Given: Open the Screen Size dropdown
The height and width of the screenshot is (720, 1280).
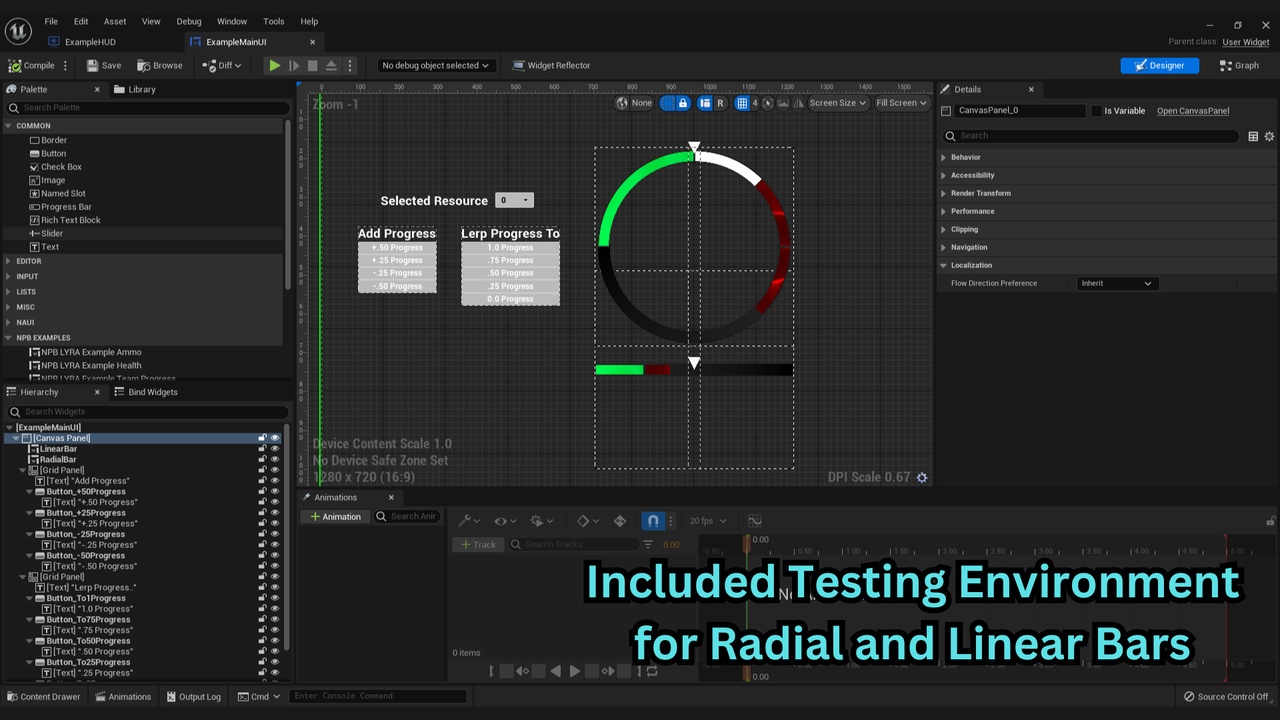Looking at the screenshot, I should (x=837, y=103).
